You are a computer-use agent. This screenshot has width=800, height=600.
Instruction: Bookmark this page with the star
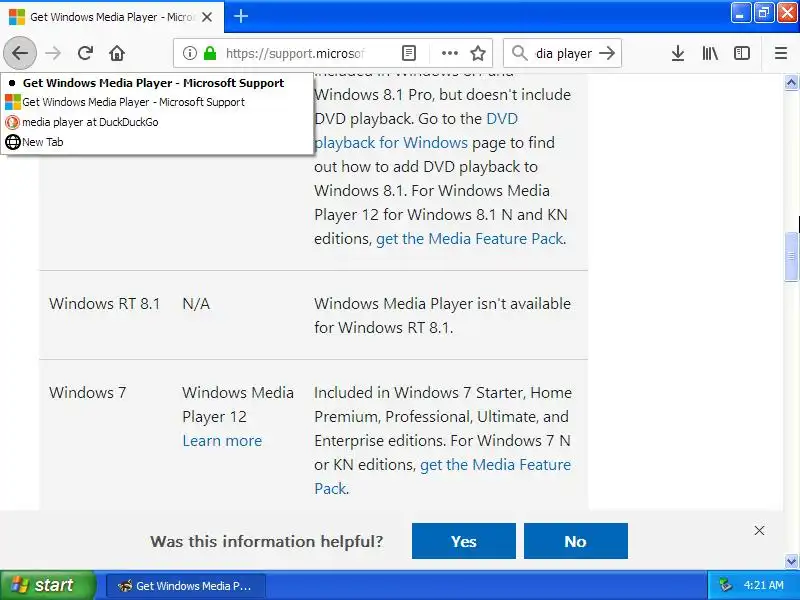pyautogui.click(x=478, y=53)
